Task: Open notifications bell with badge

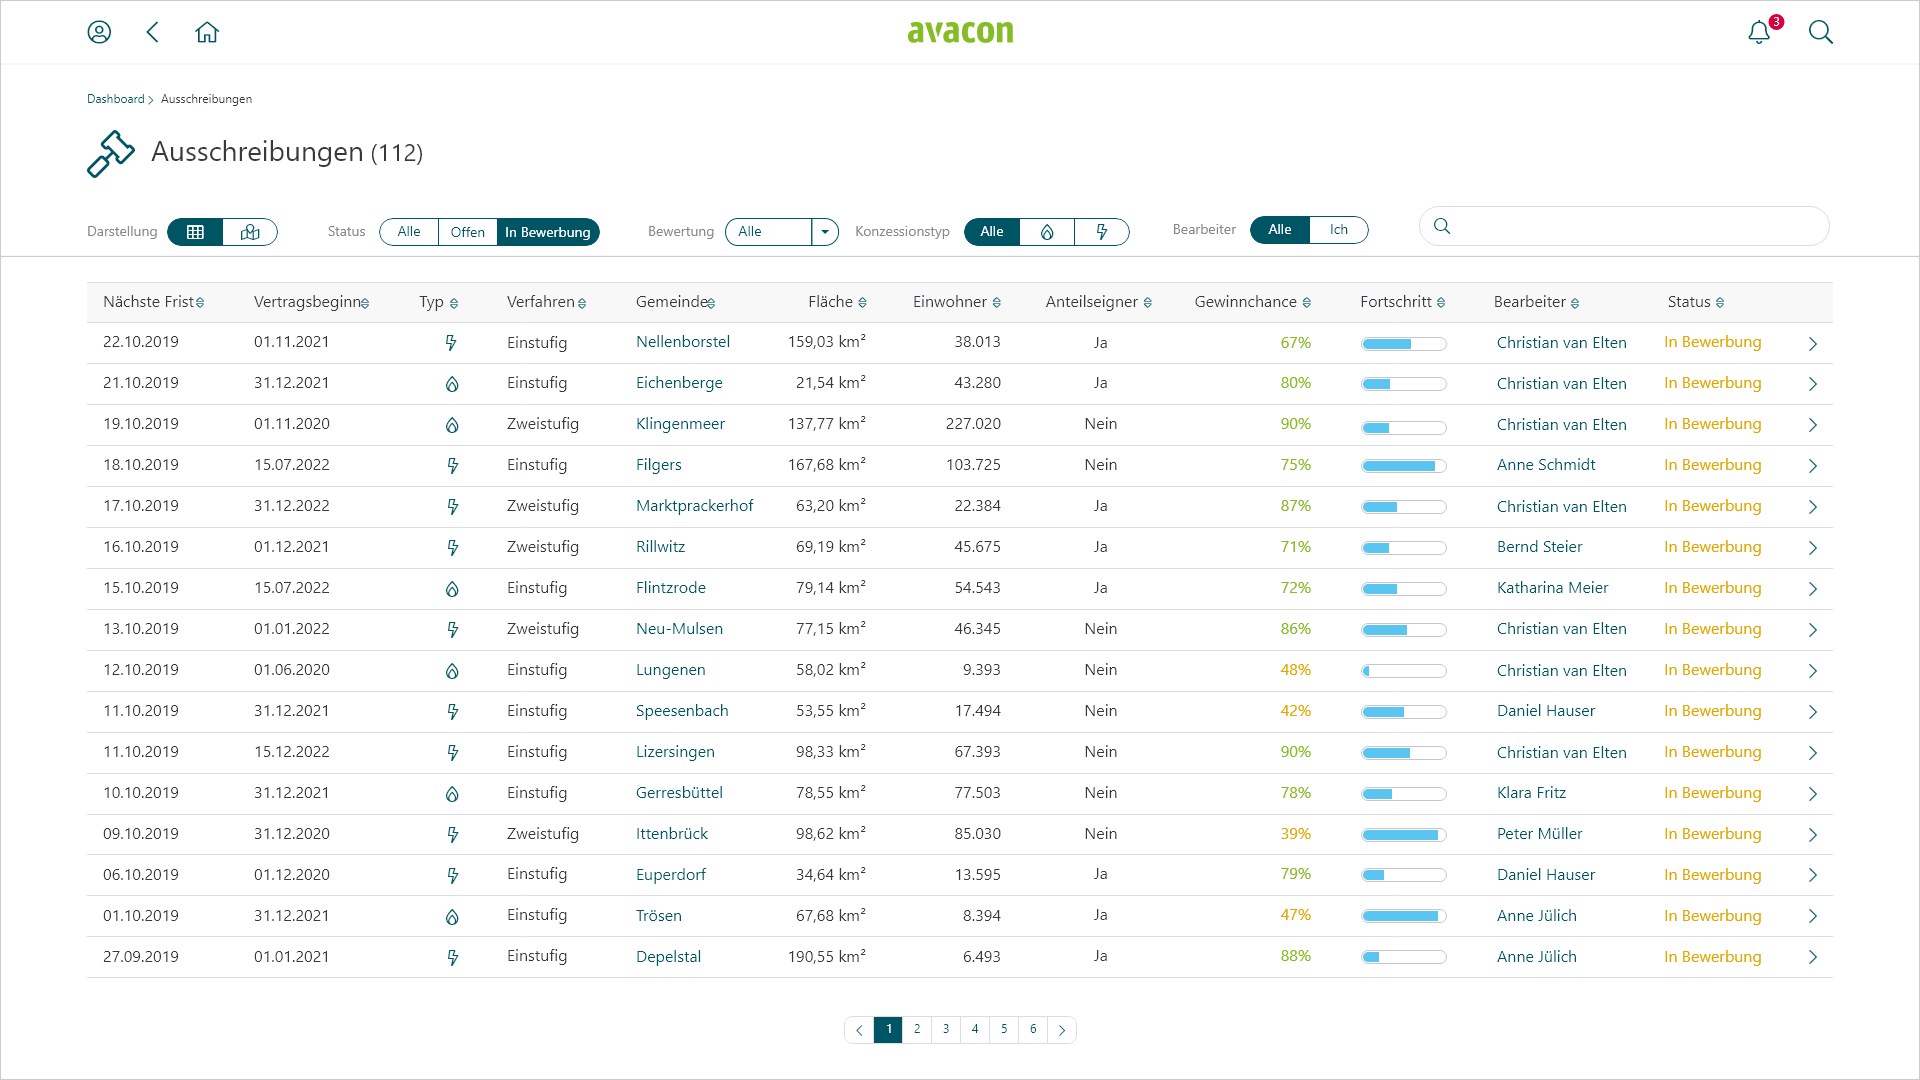Action: (x=1759, y=32)
